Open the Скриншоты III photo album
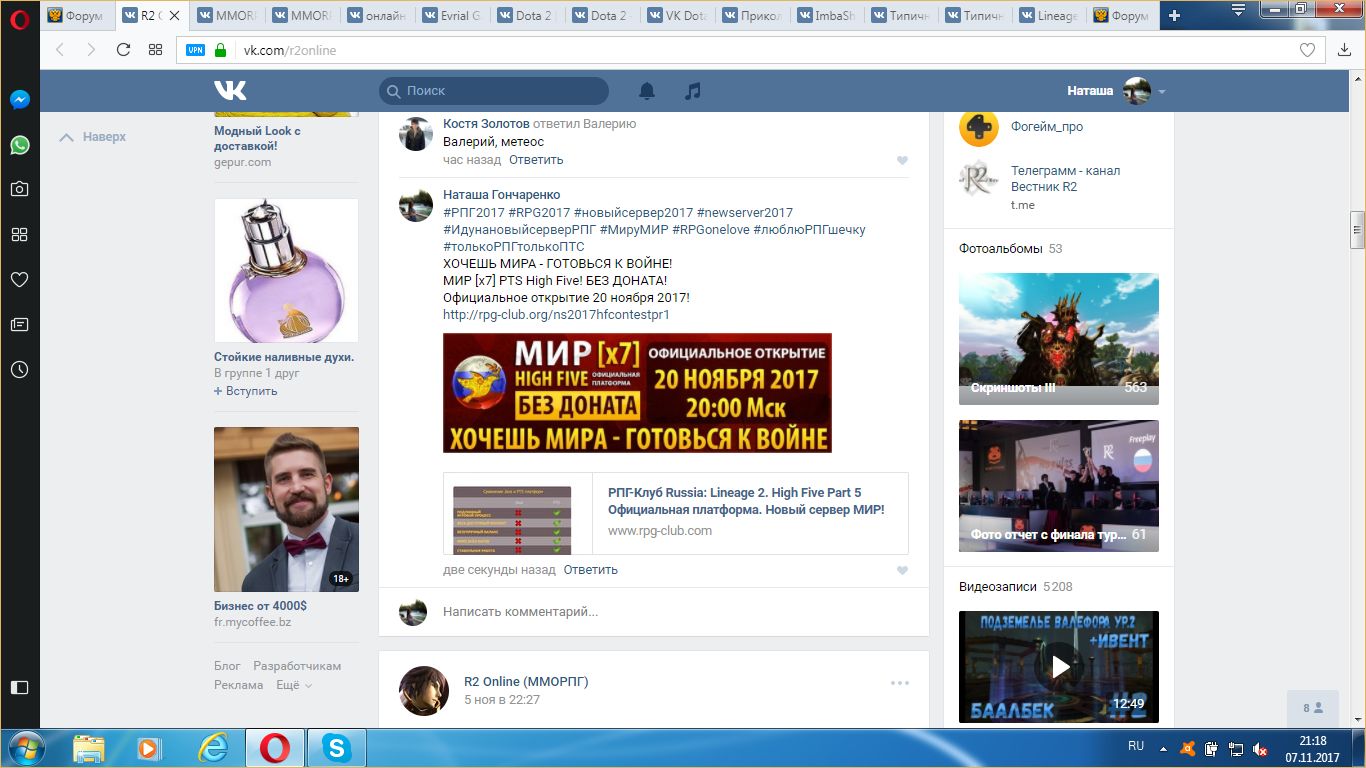The height and width of the screenshot is (768, 1366). (1059, 339)
